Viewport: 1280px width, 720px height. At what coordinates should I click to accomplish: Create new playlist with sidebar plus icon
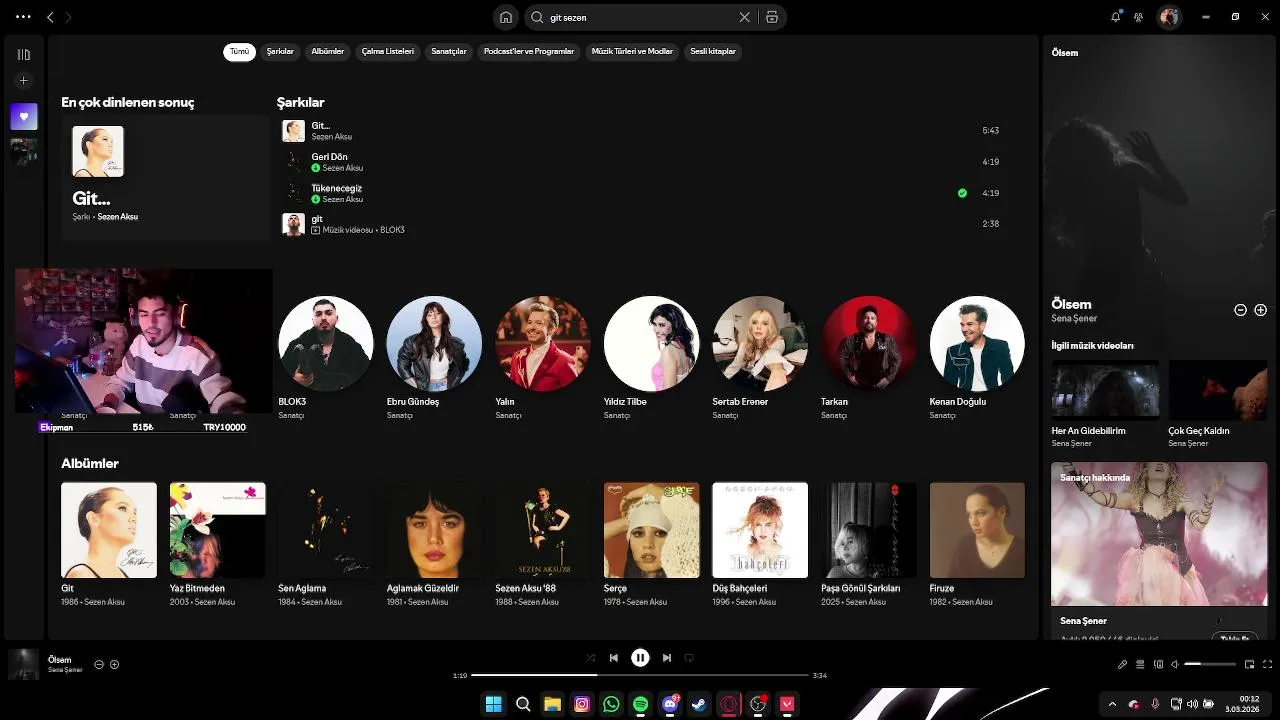coord(24,81)
